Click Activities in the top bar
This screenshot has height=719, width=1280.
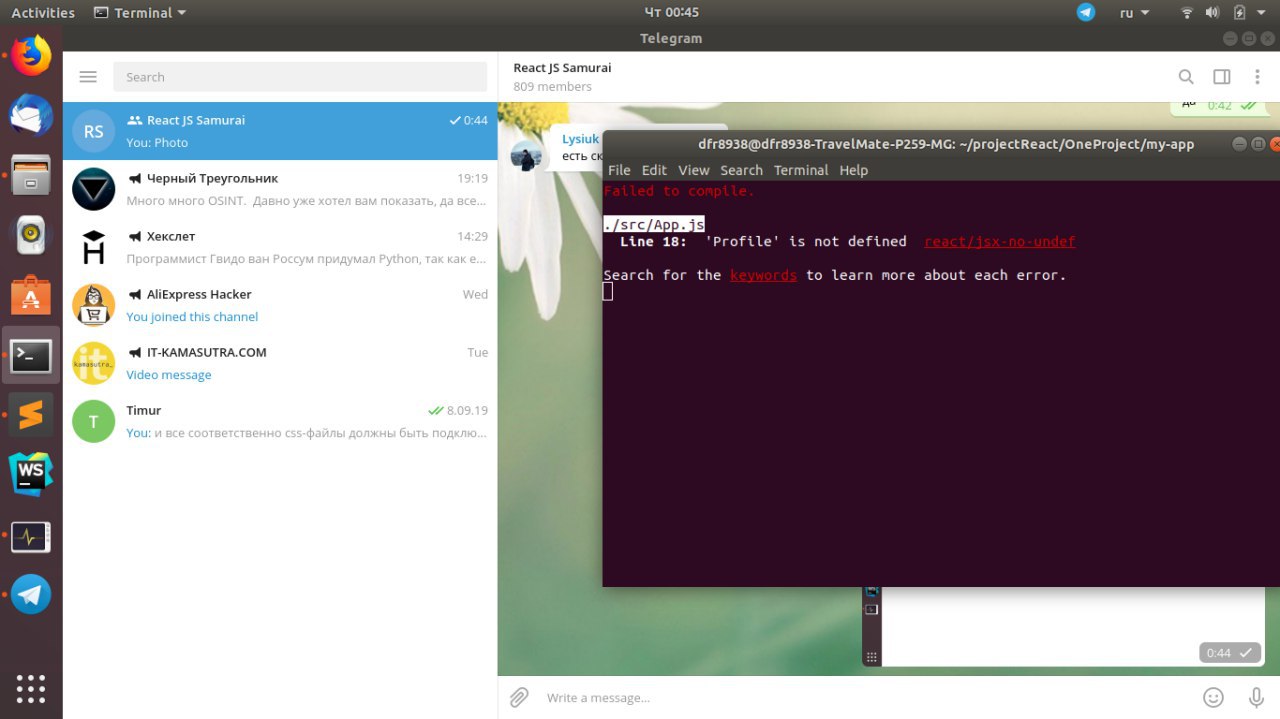tap(43, 12)
